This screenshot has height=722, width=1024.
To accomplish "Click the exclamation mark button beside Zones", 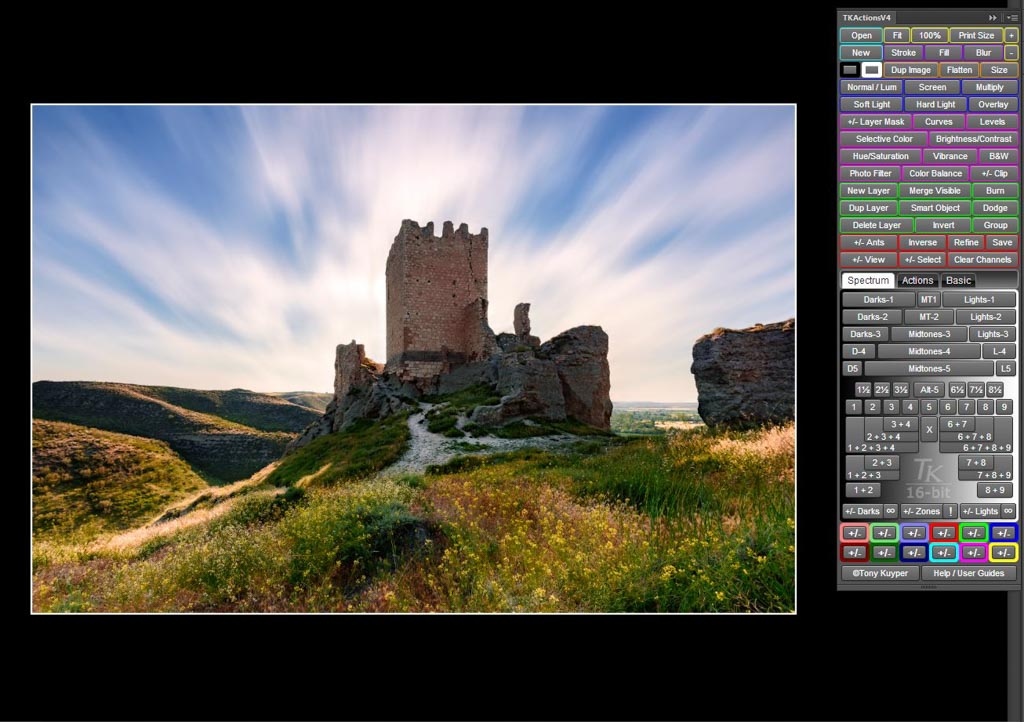I will click(x=950, y=511).
